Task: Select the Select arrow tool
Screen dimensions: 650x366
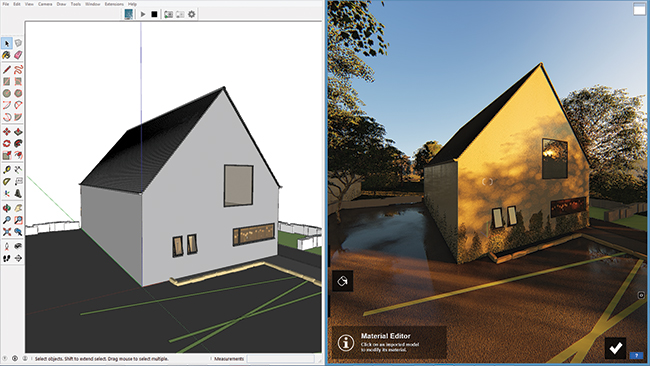Action: pyautogui.click(x=7, y=43)
